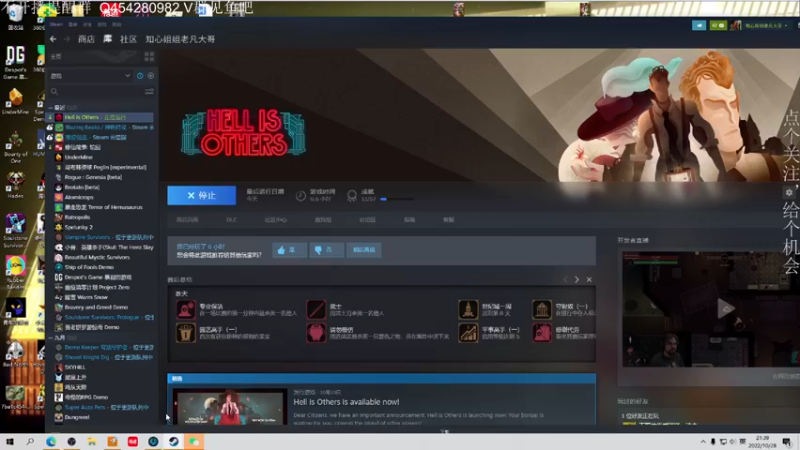Open the account name dropdown top right
The width and height of the screenshot is (800, 450).
point(766,25)
